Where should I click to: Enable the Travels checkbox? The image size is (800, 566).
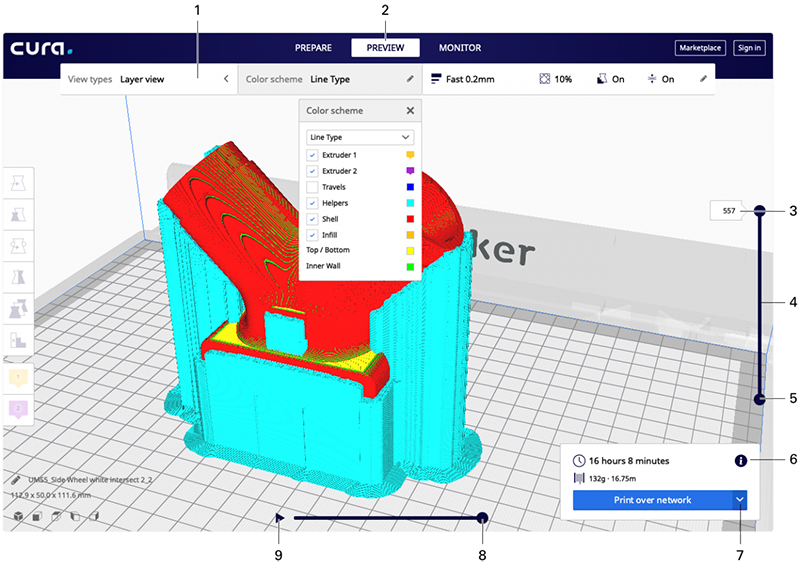click(x=313, y=187)
